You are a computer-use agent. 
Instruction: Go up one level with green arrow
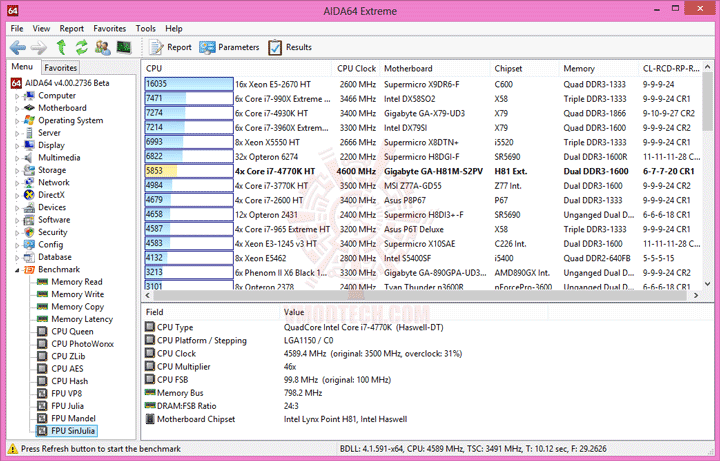[x=61, y=47]
